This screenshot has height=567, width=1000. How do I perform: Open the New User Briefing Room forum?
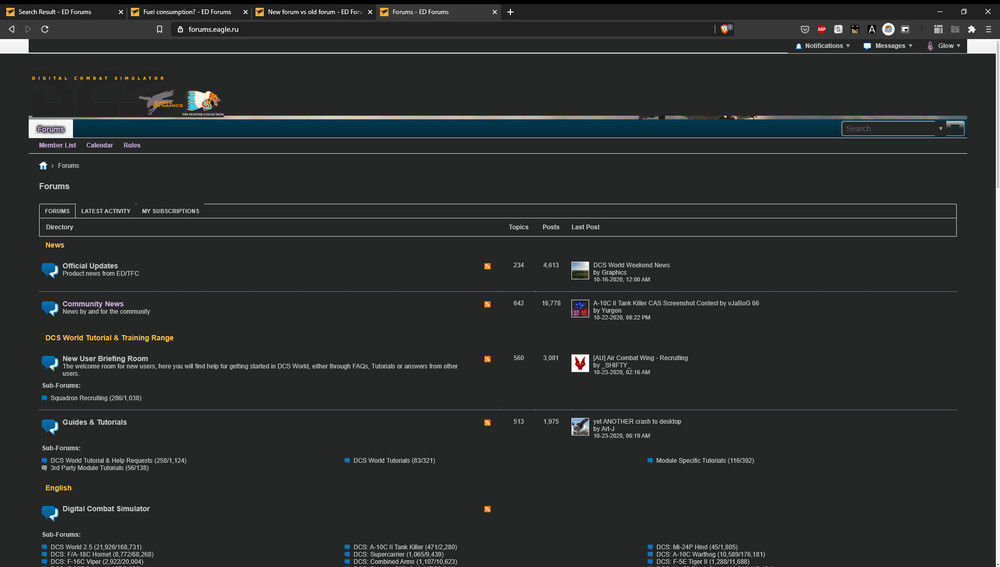point(105,358)
